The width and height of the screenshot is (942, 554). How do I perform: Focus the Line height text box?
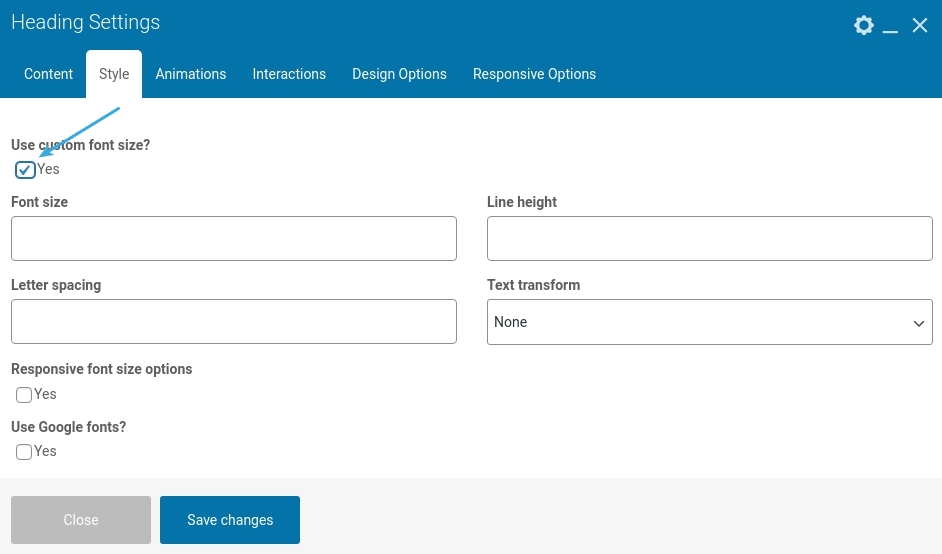pyautogui.click(x=709, y=238)
